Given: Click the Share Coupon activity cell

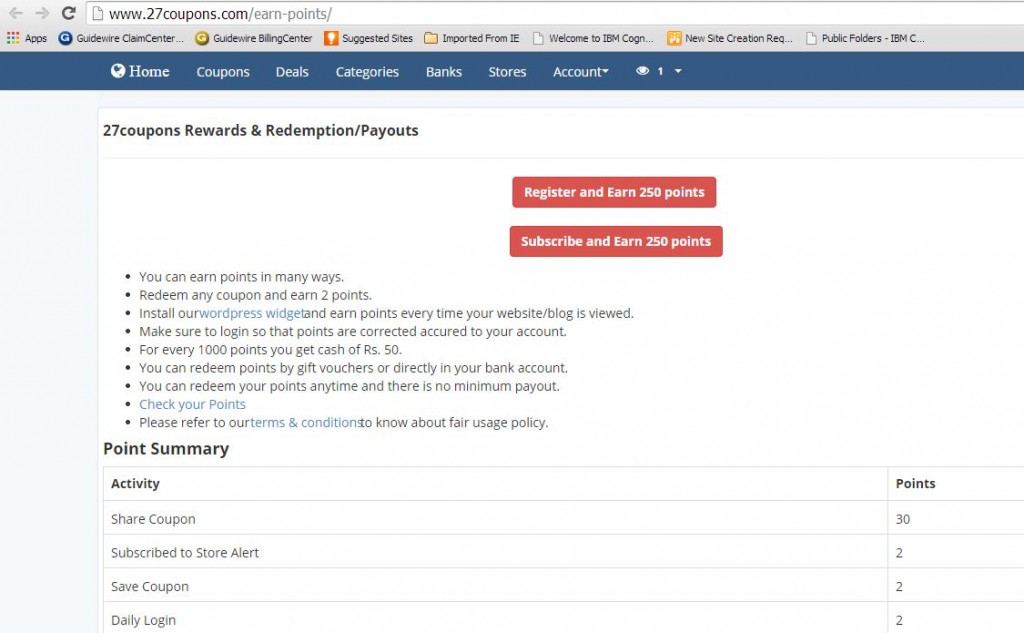Looking at the screenshot, I should click(495, 519).
